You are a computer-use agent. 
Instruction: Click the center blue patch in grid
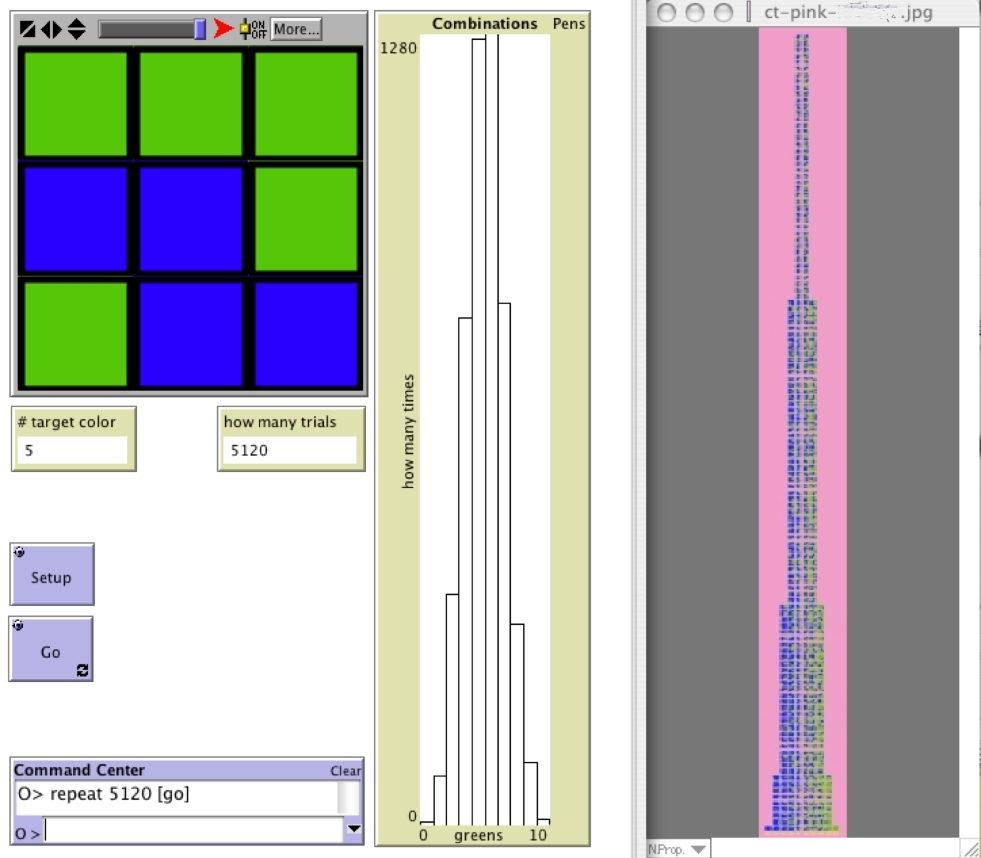[190, 219]
